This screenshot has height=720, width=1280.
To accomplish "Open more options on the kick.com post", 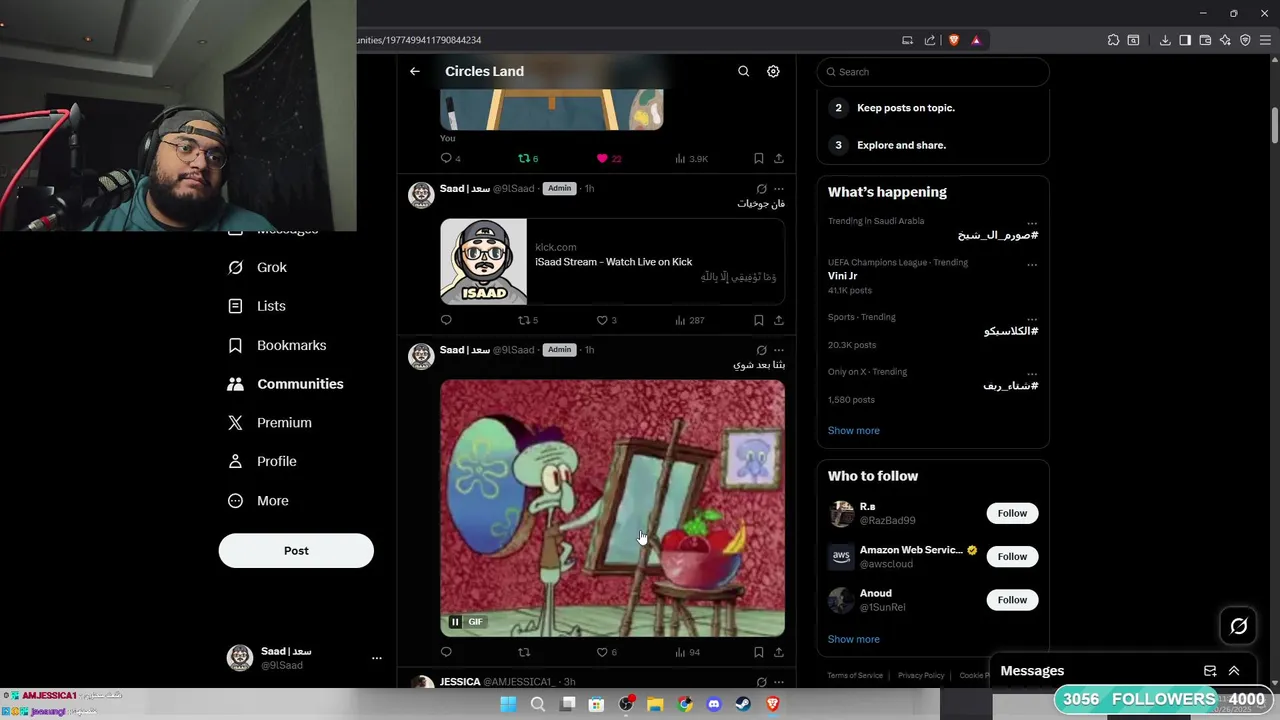I will (x=779, y=189).
